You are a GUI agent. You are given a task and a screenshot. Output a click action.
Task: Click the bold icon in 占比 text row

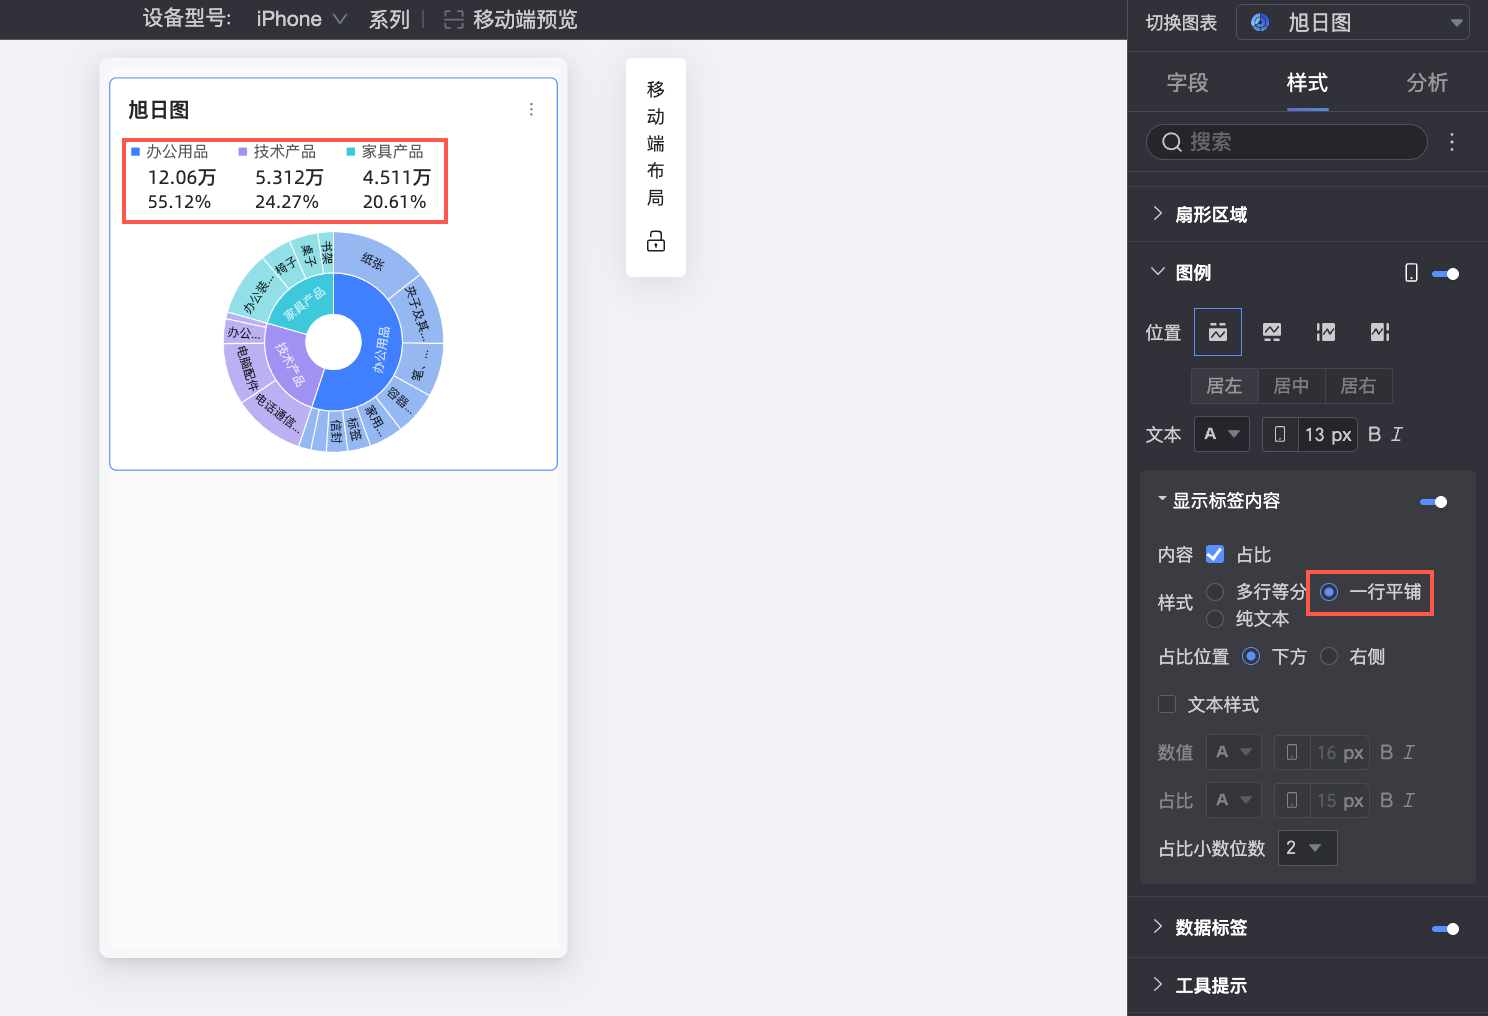point(1386,800)
